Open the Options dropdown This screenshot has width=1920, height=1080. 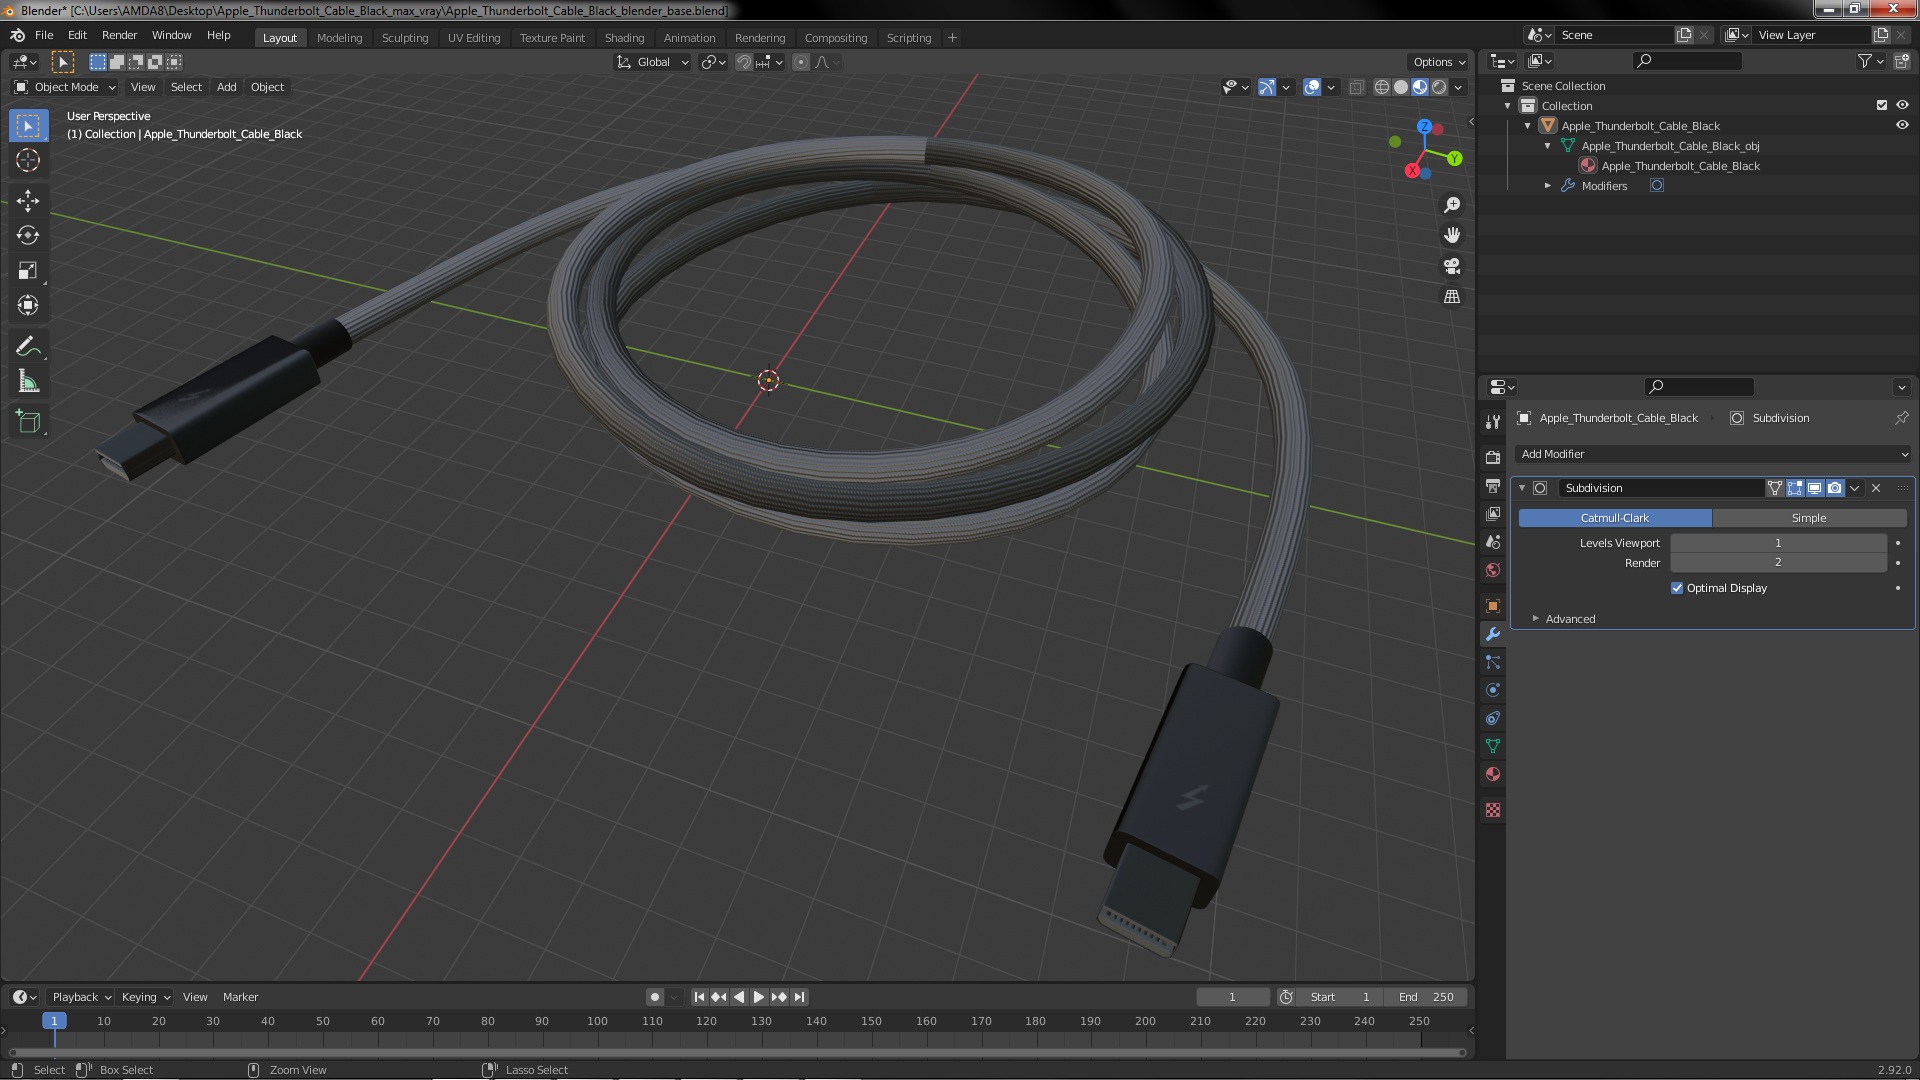pyautogui.click(x=1438, y=62)
